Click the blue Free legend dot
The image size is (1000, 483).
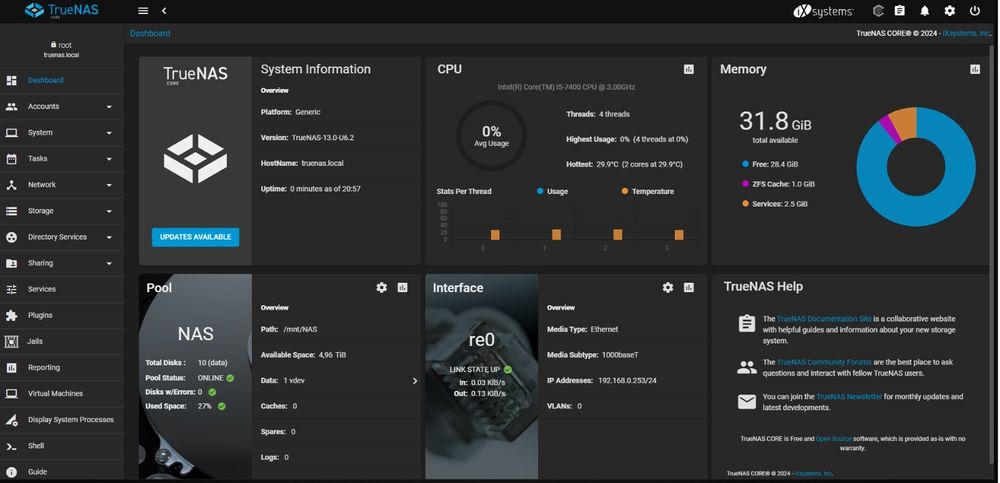745,164
